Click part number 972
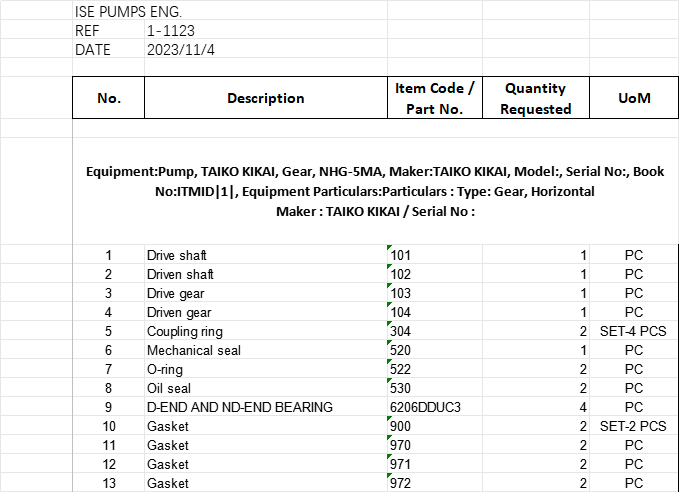679x492 pixels. pyautogui.click(x=435, y=483)
